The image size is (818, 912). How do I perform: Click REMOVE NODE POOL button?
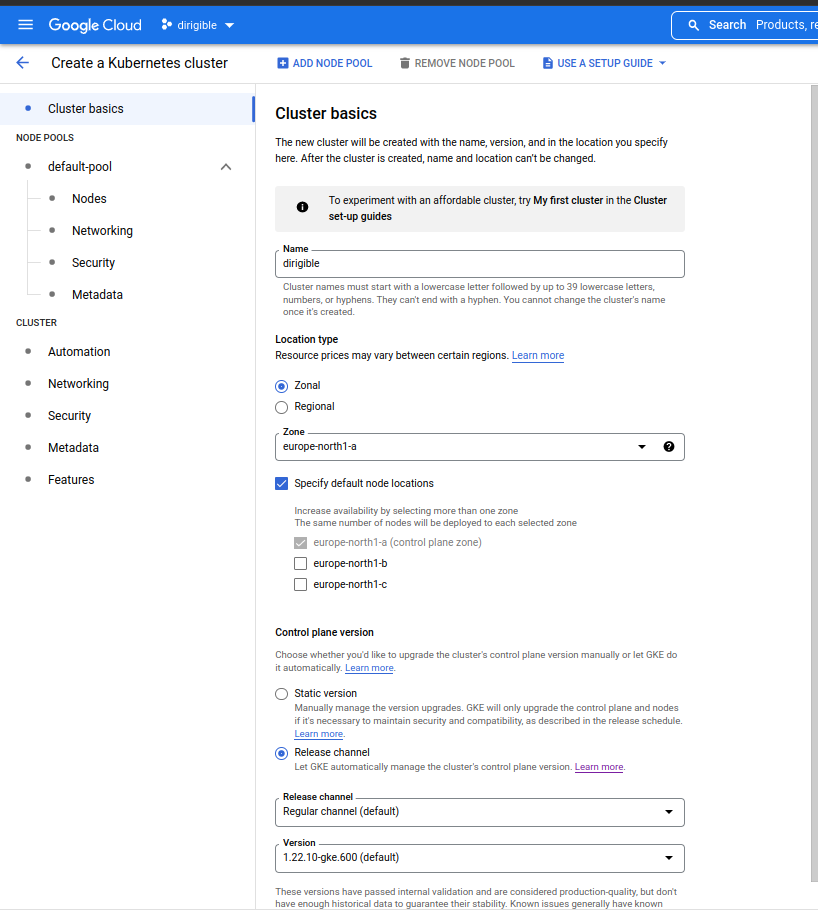tap(457, 63)
